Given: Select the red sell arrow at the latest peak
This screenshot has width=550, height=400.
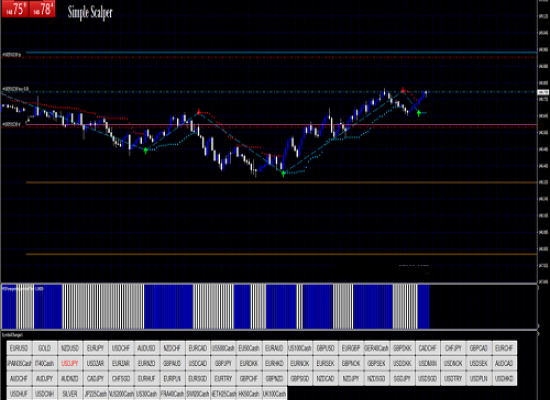Looking at the screenshot, I should point(403,90).
